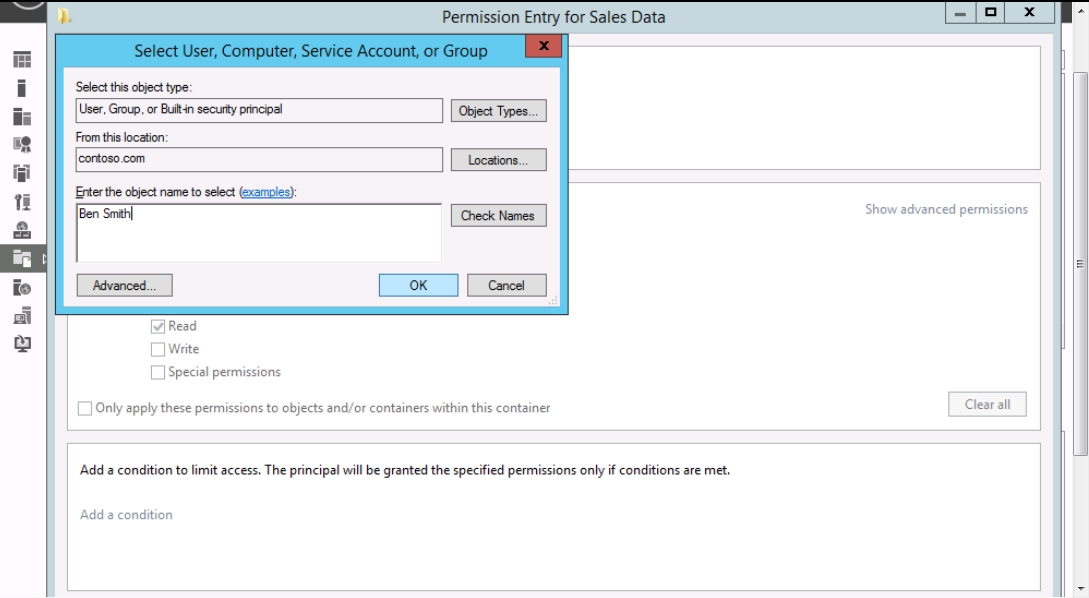Expand the Advanced... search options
This screenshot has height=598, width=1089.
(124, 285)
